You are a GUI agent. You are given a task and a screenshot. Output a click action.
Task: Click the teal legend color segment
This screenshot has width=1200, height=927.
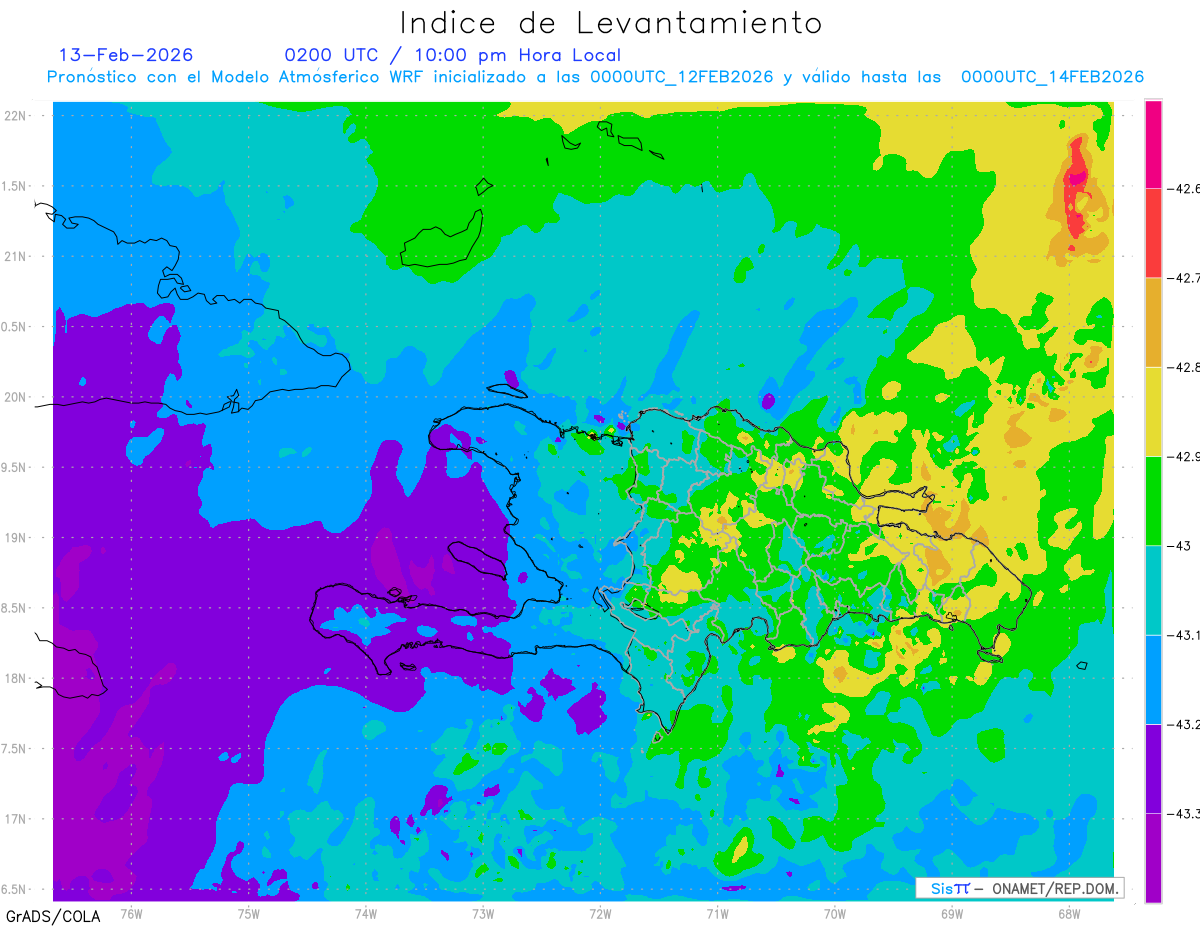point(1153,590)
